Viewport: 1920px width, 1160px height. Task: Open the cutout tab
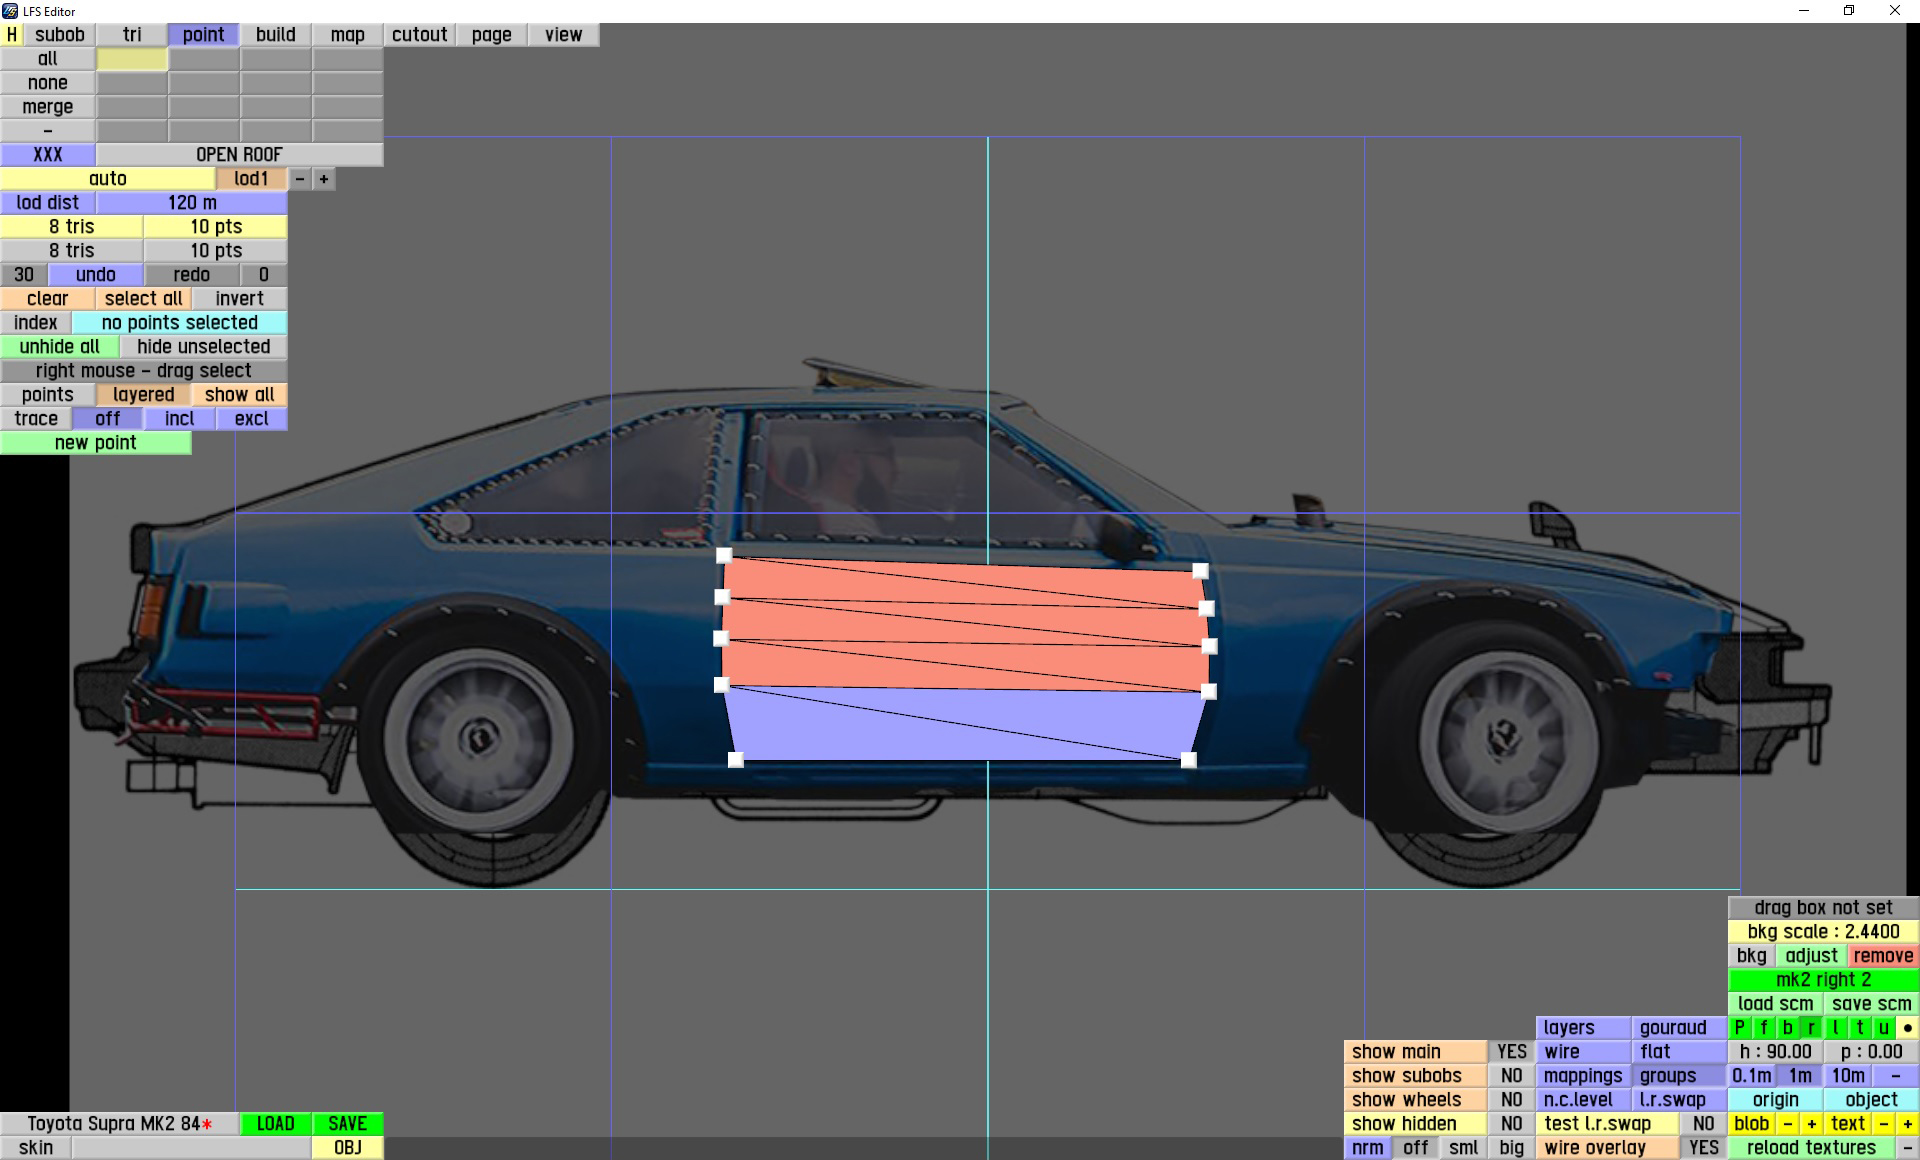(419, 34)
